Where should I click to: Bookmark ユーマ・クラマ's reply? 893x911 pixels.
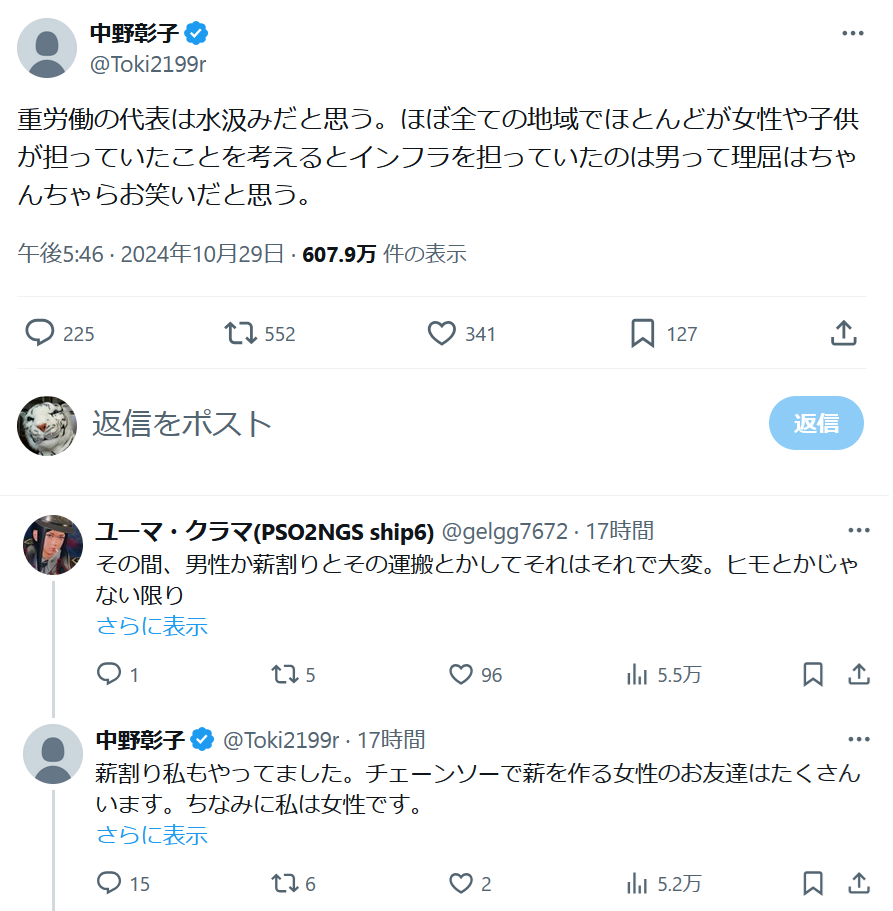[813, 675]
